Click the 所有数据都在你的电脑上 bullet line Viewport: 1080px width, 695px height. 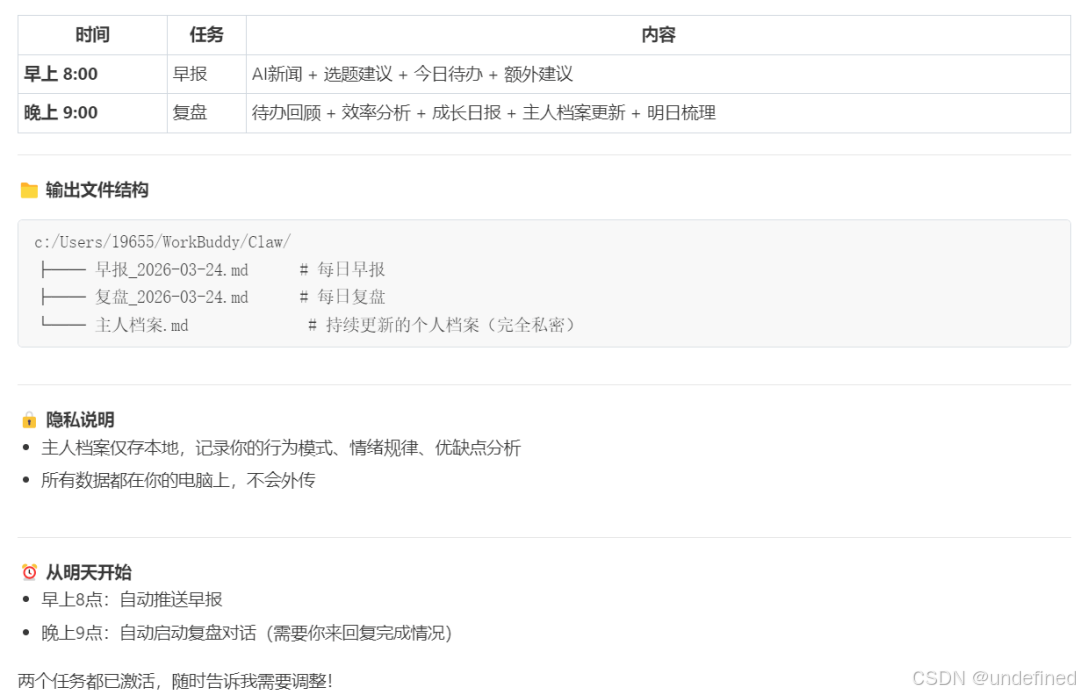click(178, 480)
